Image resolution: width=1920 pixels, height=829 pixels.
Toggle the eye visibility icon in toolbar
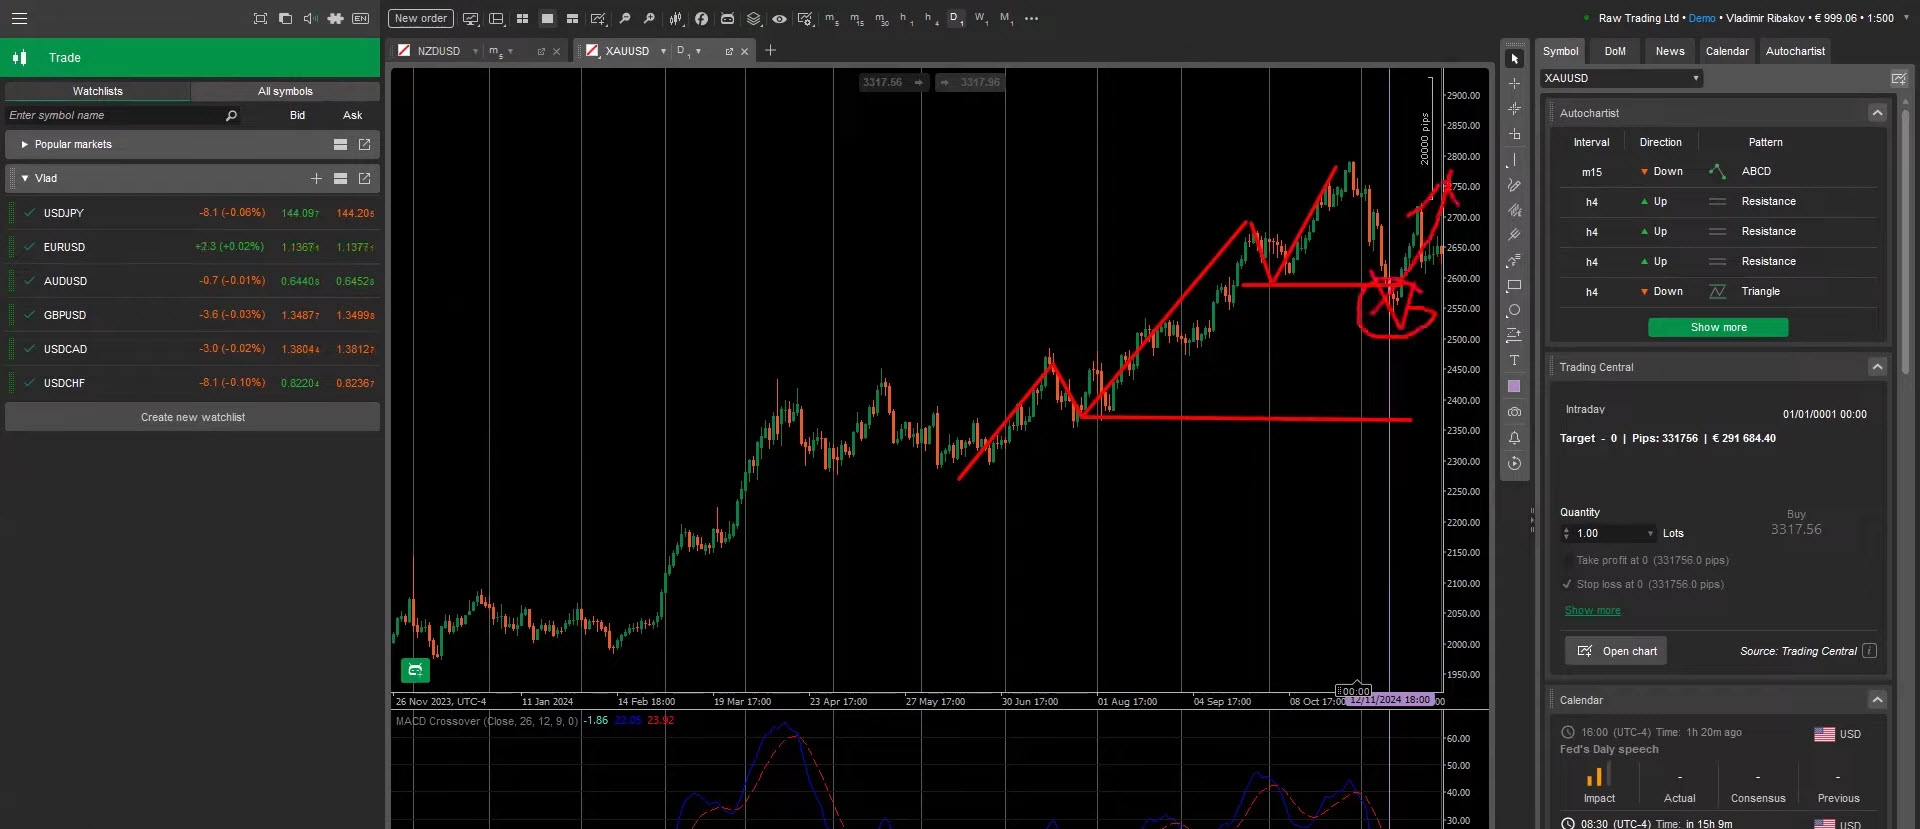coord(779,18)
